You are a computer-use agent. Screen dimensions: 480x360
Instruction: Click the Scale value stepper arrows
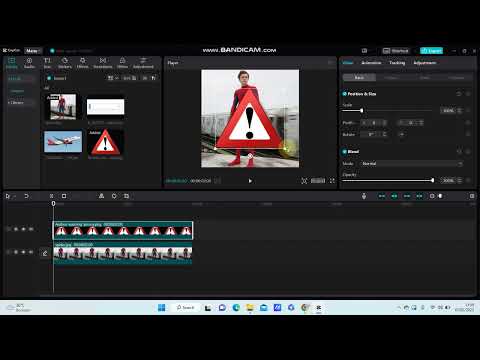point(460,110)
